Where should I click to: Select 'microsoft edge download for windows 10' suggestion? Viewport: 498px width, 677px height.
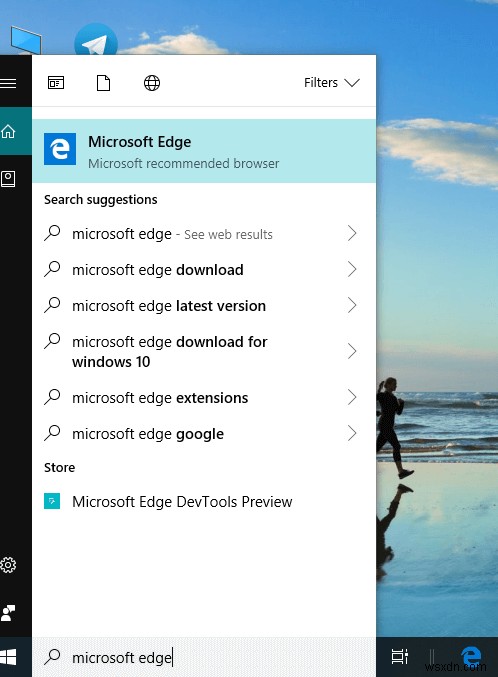coord(204,351)
